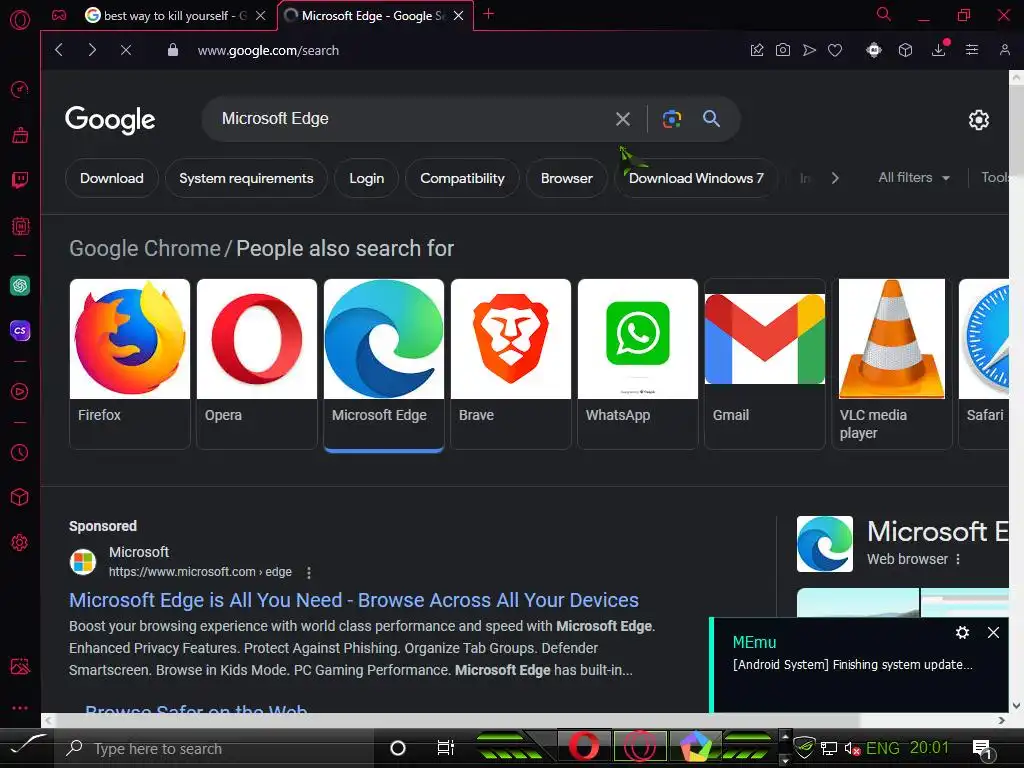The image size is (1024, 768).
Task: Select the System requirements chip
Action: click(x=246, y=178)
